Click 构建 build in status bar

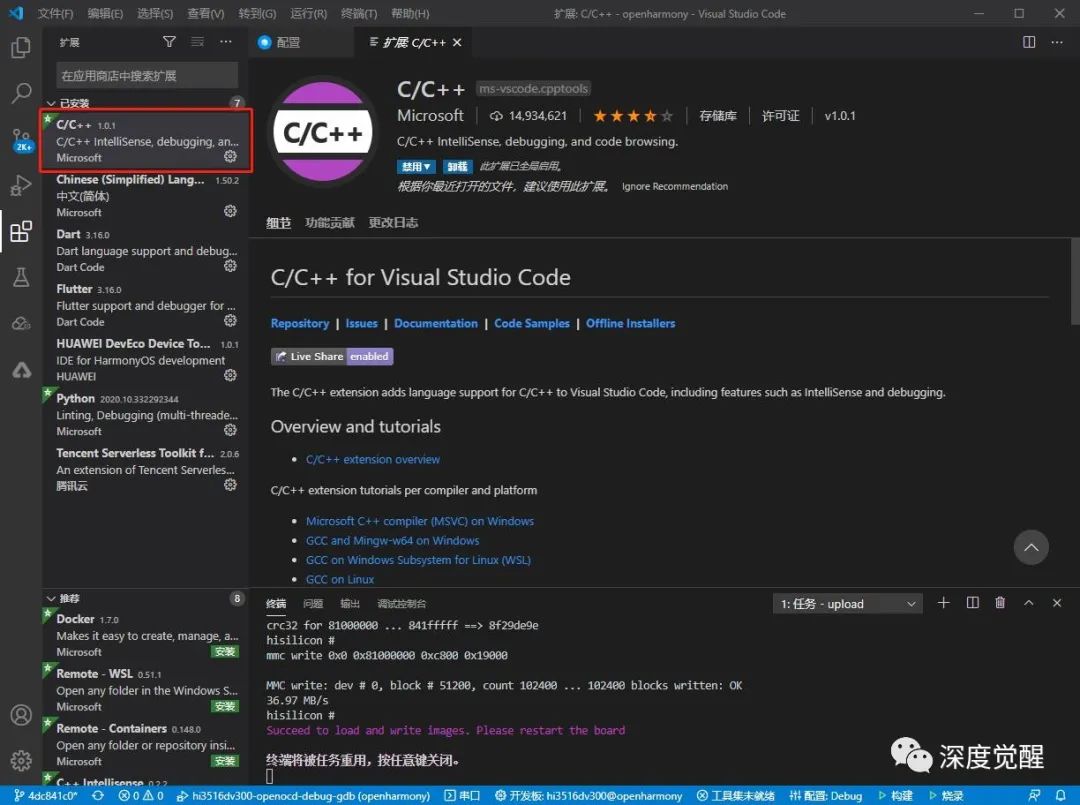[x=895, y=795]
